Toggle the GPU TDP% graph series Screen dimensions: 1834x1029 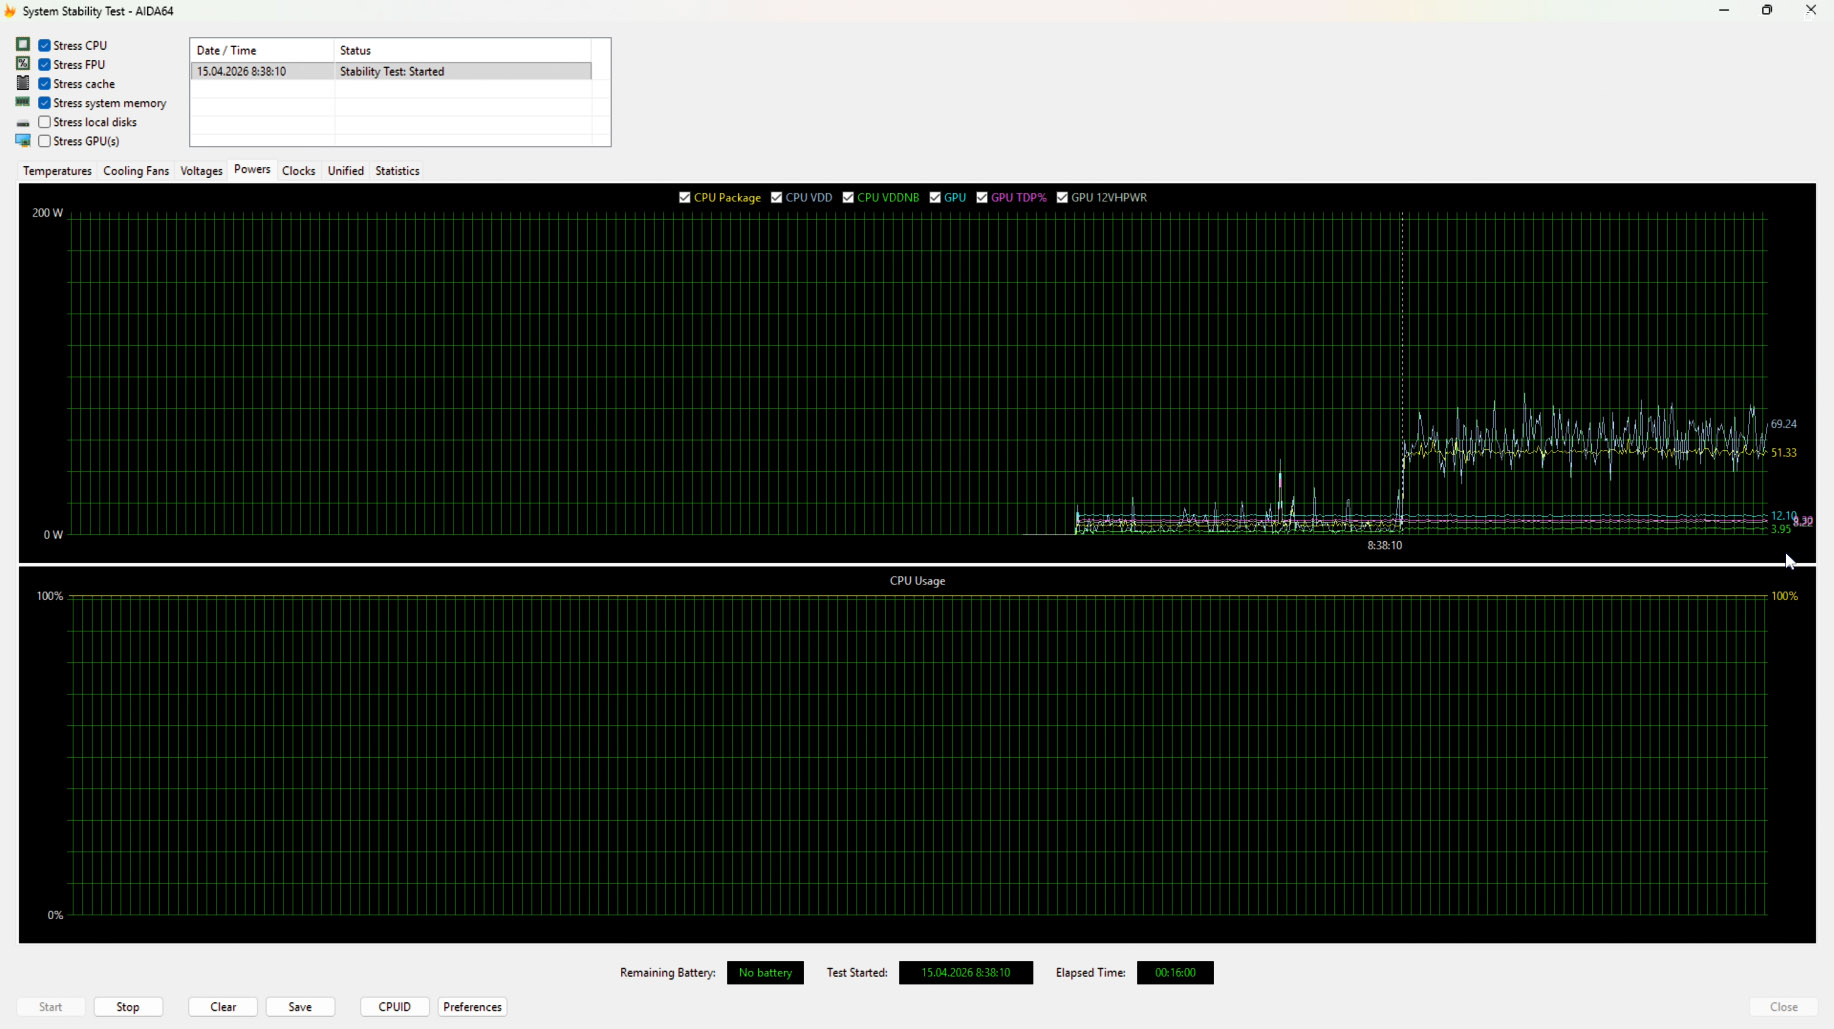(x=982, y=198)
